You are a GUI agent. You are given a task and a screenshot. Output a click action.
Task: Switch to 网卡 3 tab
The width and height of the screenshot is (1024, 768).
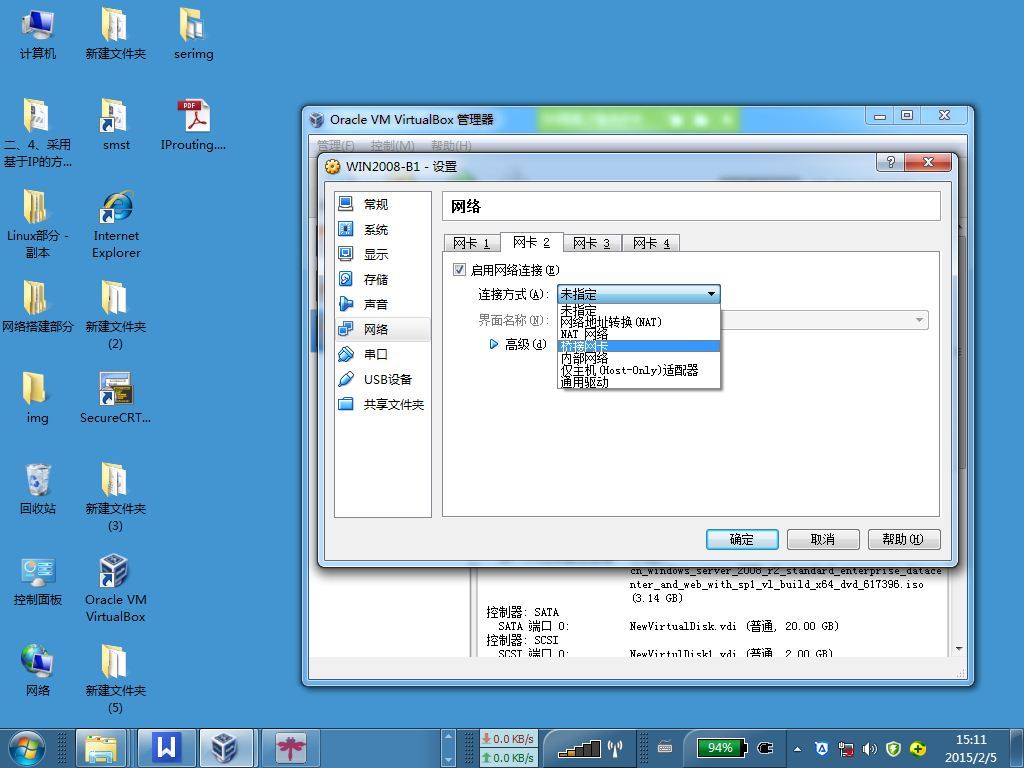[x=591, y=243]
